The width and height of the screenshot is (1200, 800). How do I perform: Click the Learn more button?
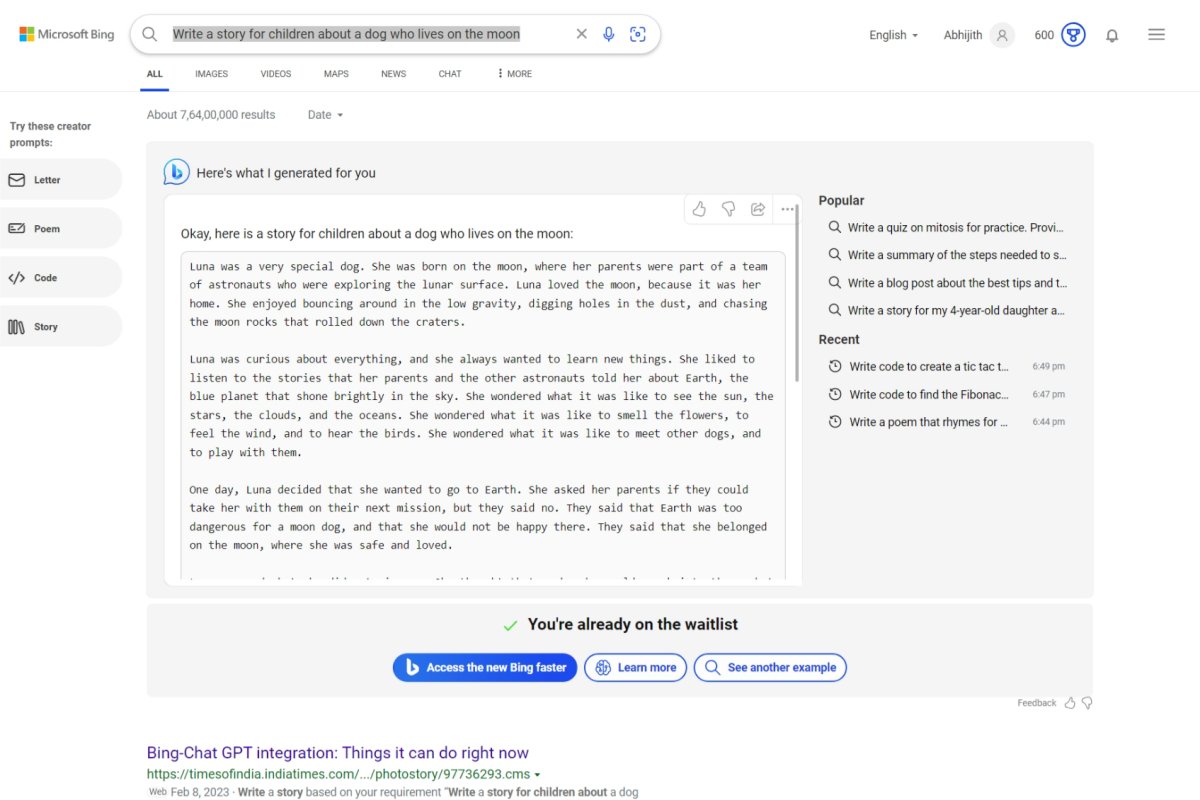636,668
